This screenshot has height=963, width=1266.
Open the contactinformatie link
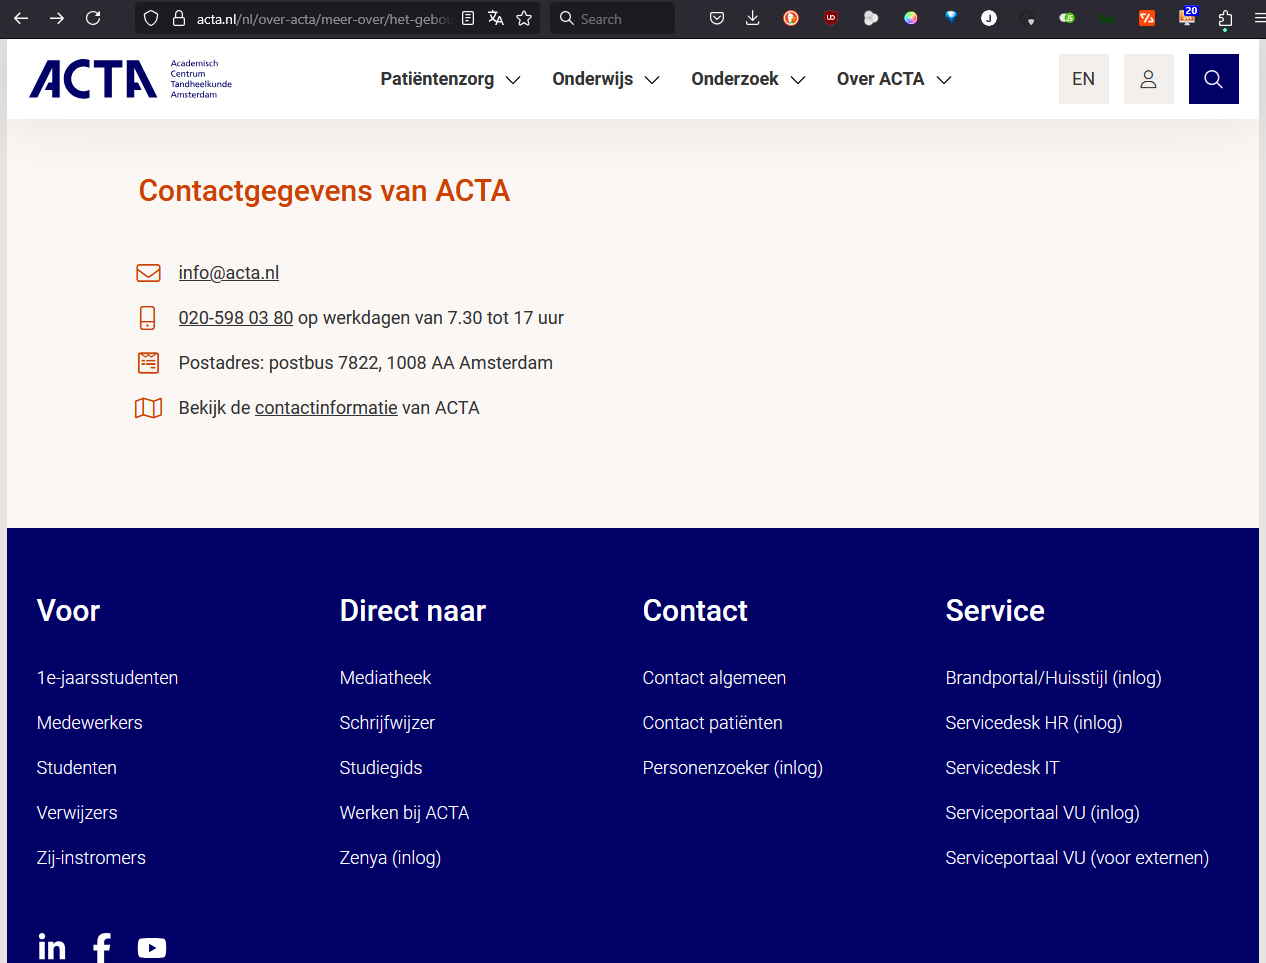coord(326,408)
